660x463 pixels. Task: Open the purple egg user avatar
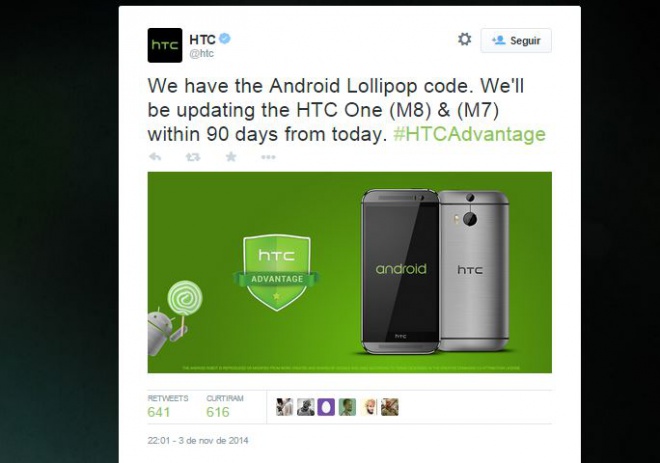click(x=326, y=407)
